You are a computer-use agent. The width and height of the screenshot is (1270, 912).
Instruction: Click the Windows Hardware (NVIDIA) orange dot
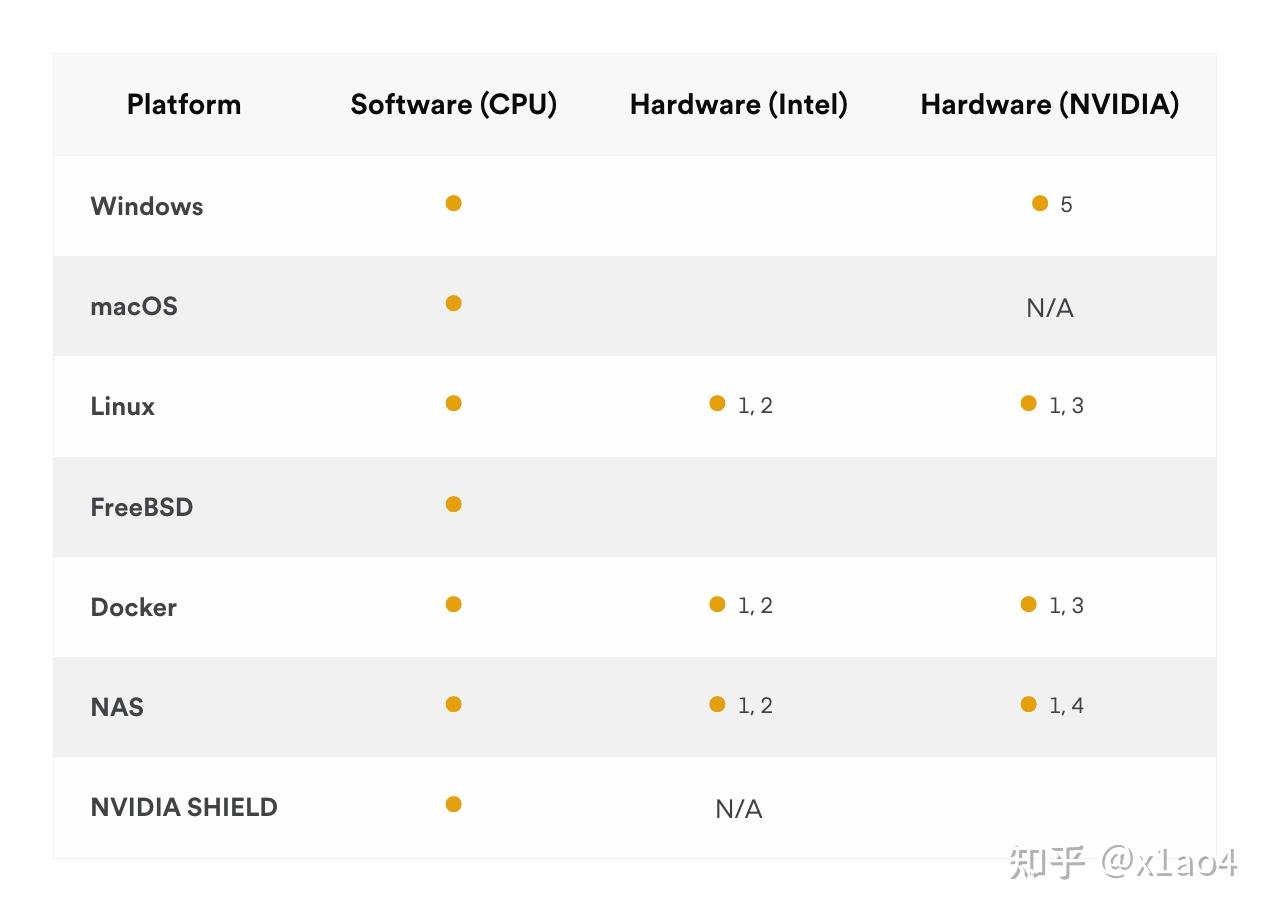(1040, 203)
